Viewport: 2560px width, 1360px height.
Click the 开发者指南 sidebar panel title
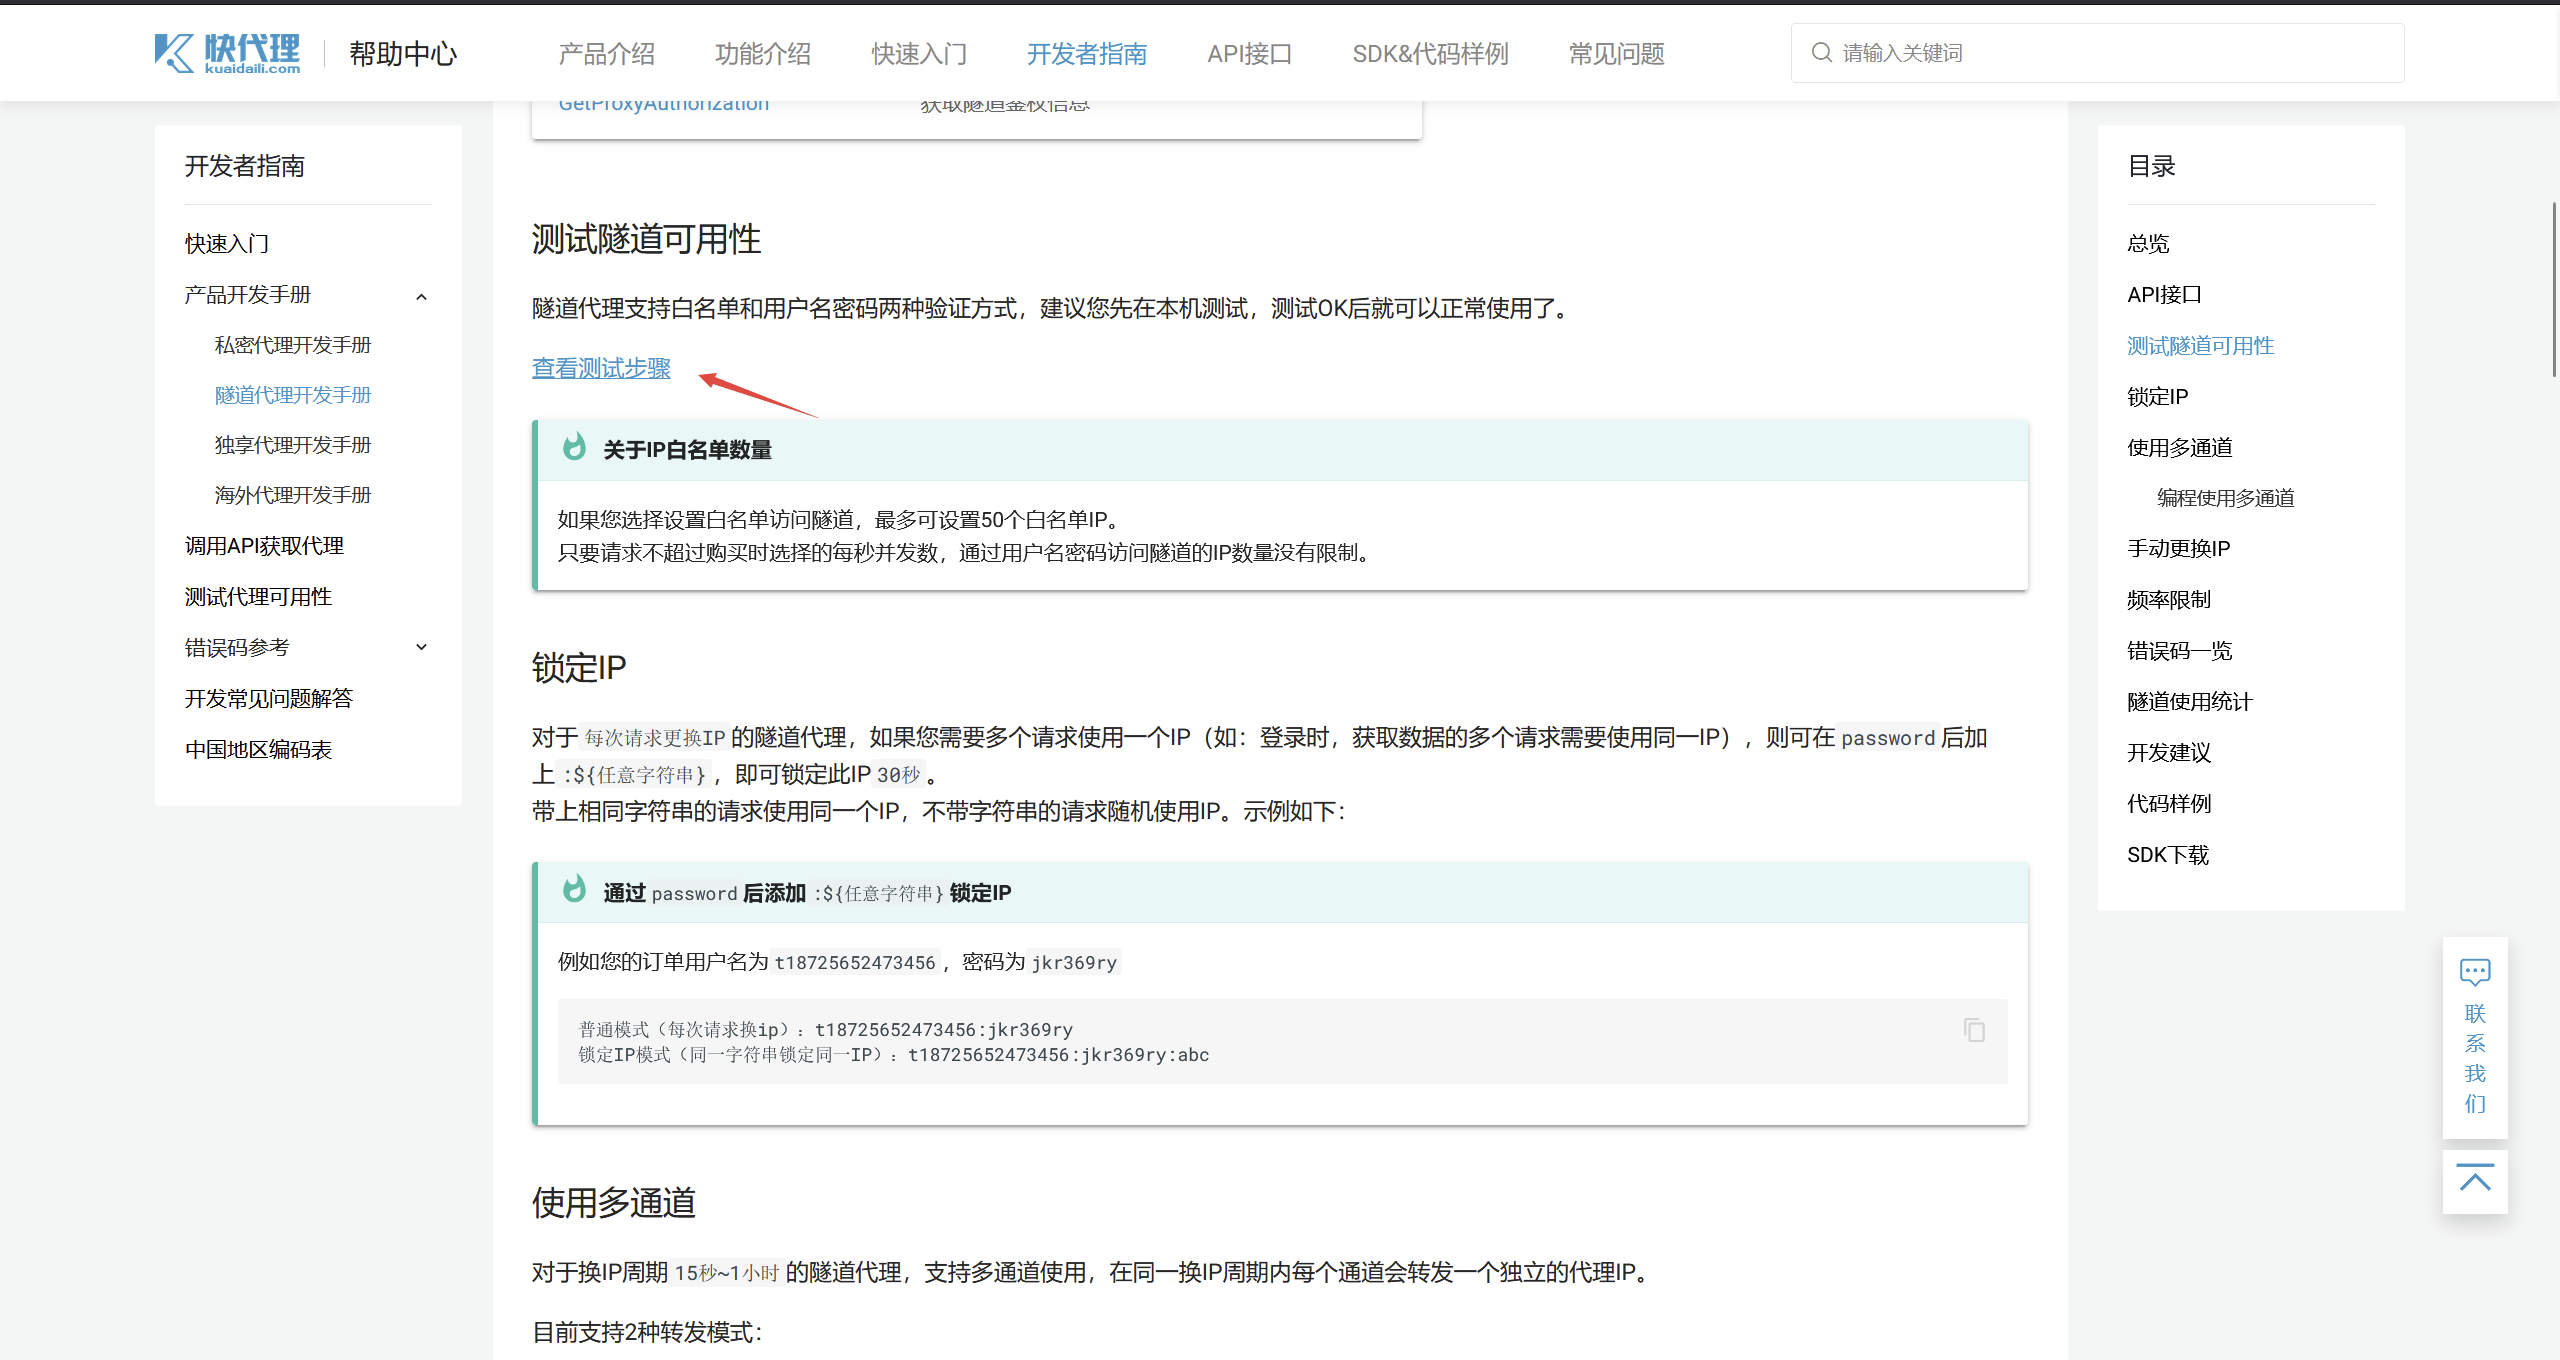[x=245, y=166]
